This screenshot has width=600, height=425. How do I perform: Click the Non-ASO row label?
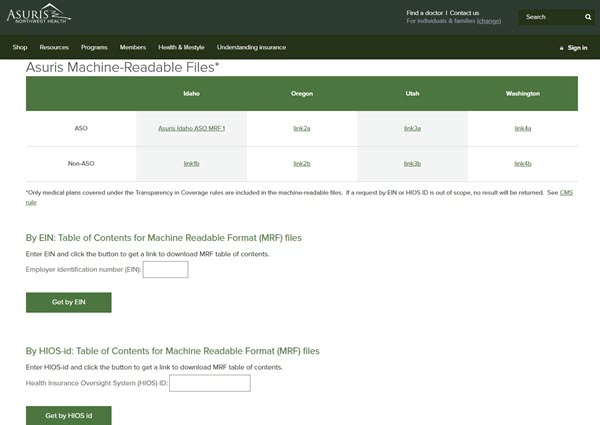pos(81,164)
